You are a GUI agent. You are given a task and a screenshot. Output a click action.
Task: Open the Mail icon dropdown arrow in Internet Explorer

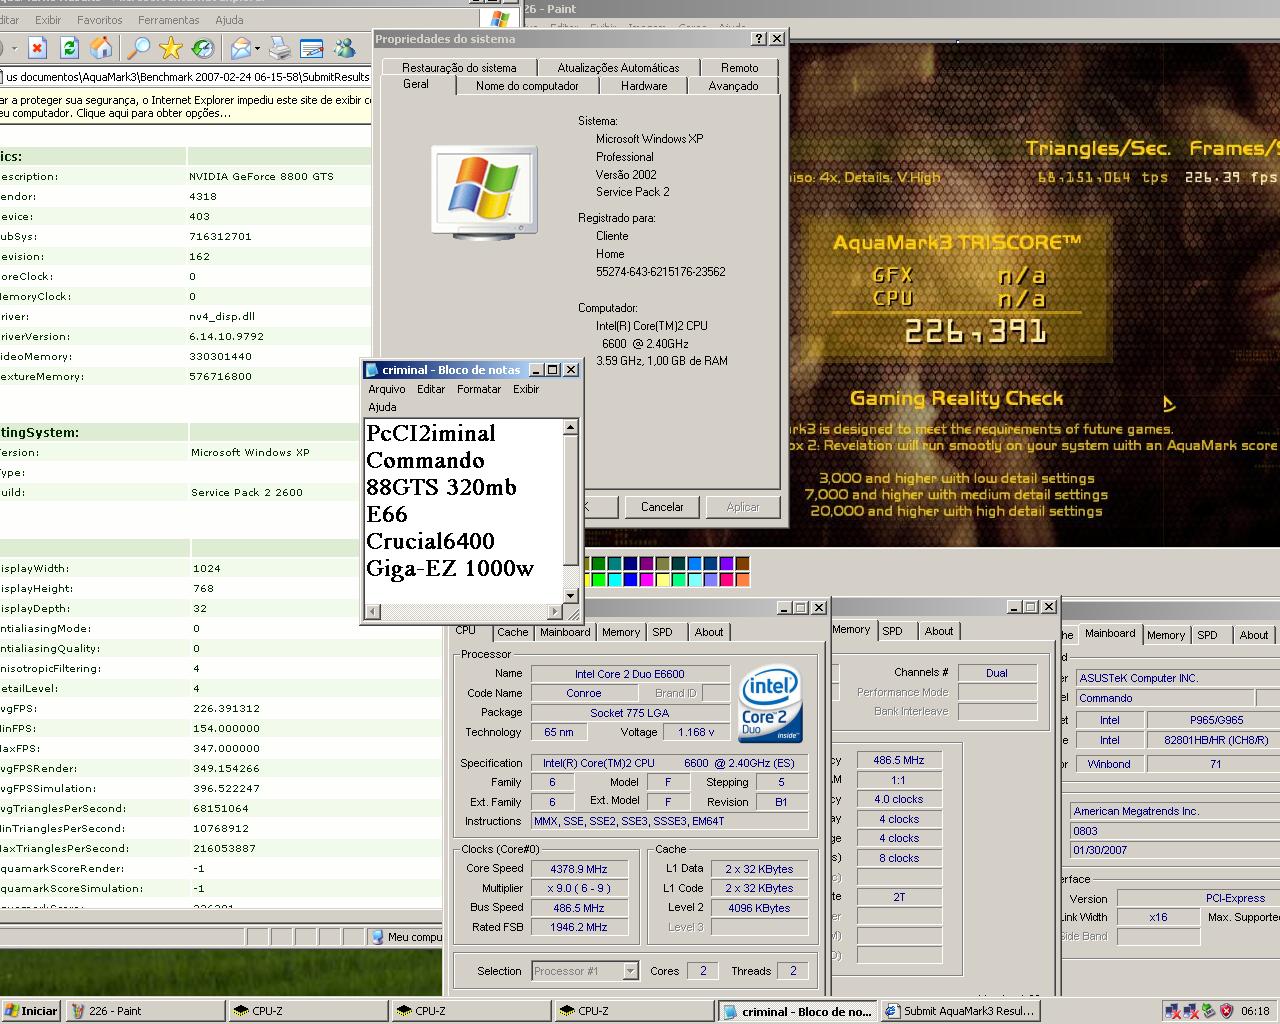point(258,48)
